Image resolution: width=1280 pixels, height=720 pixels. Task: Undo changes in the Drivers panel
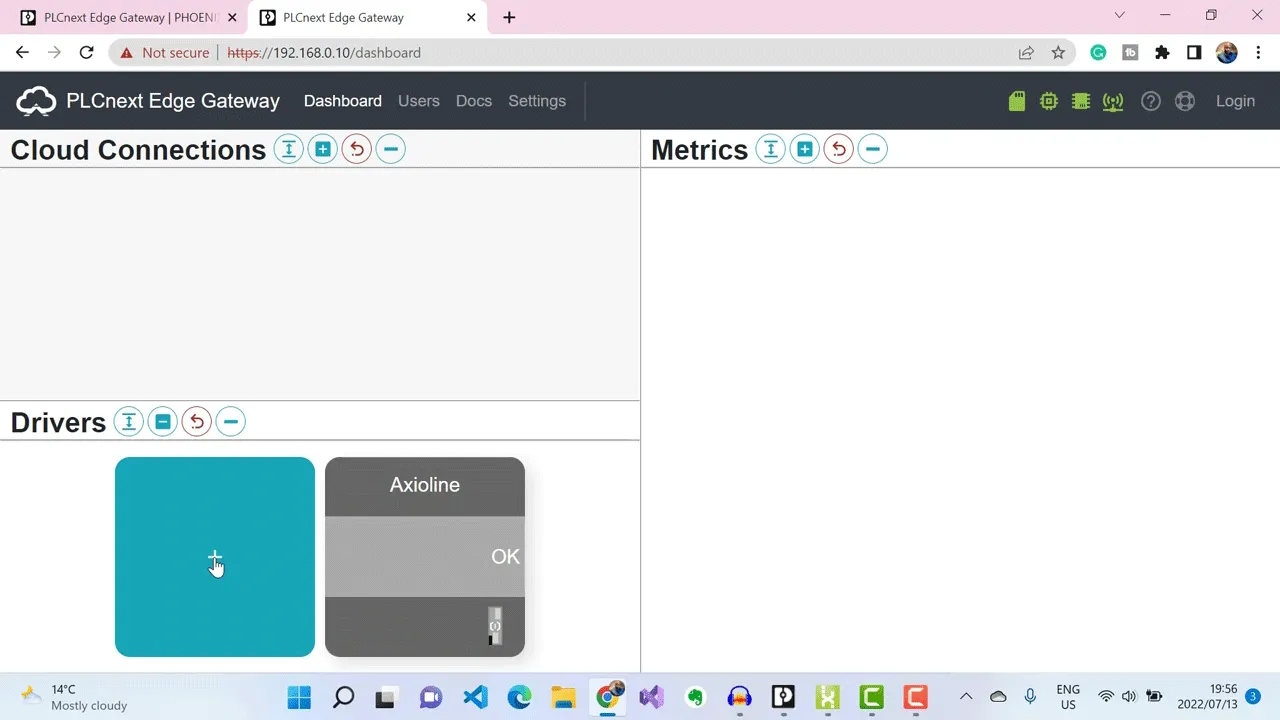point(197,422)
